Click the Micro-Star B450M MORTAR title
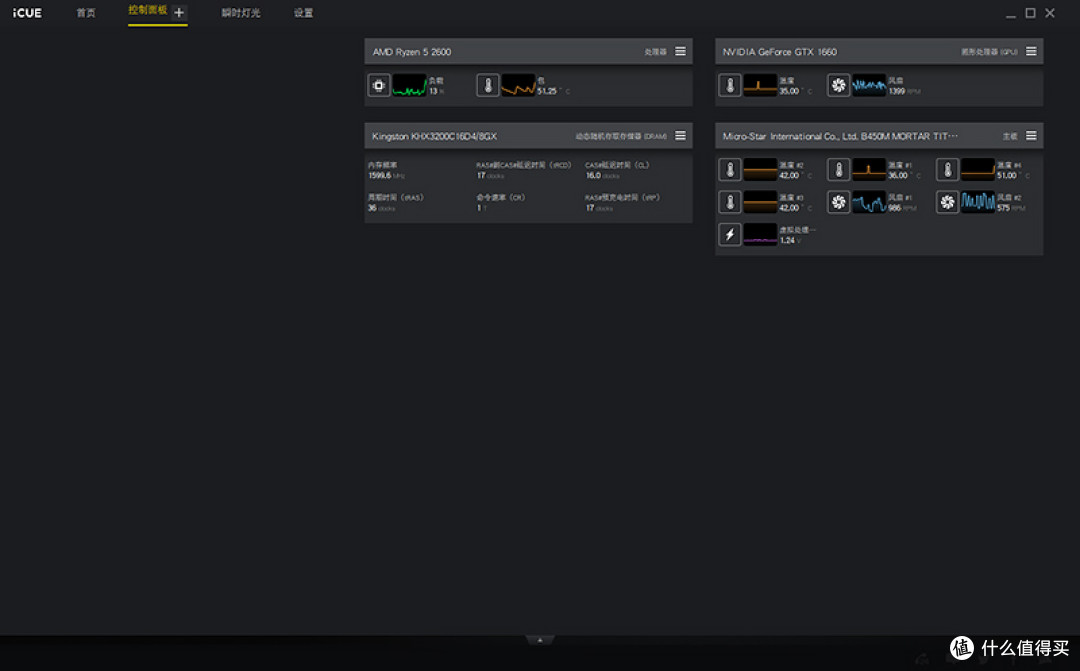The height and width of the screenshot is (671, 1080). pos(840,136)
